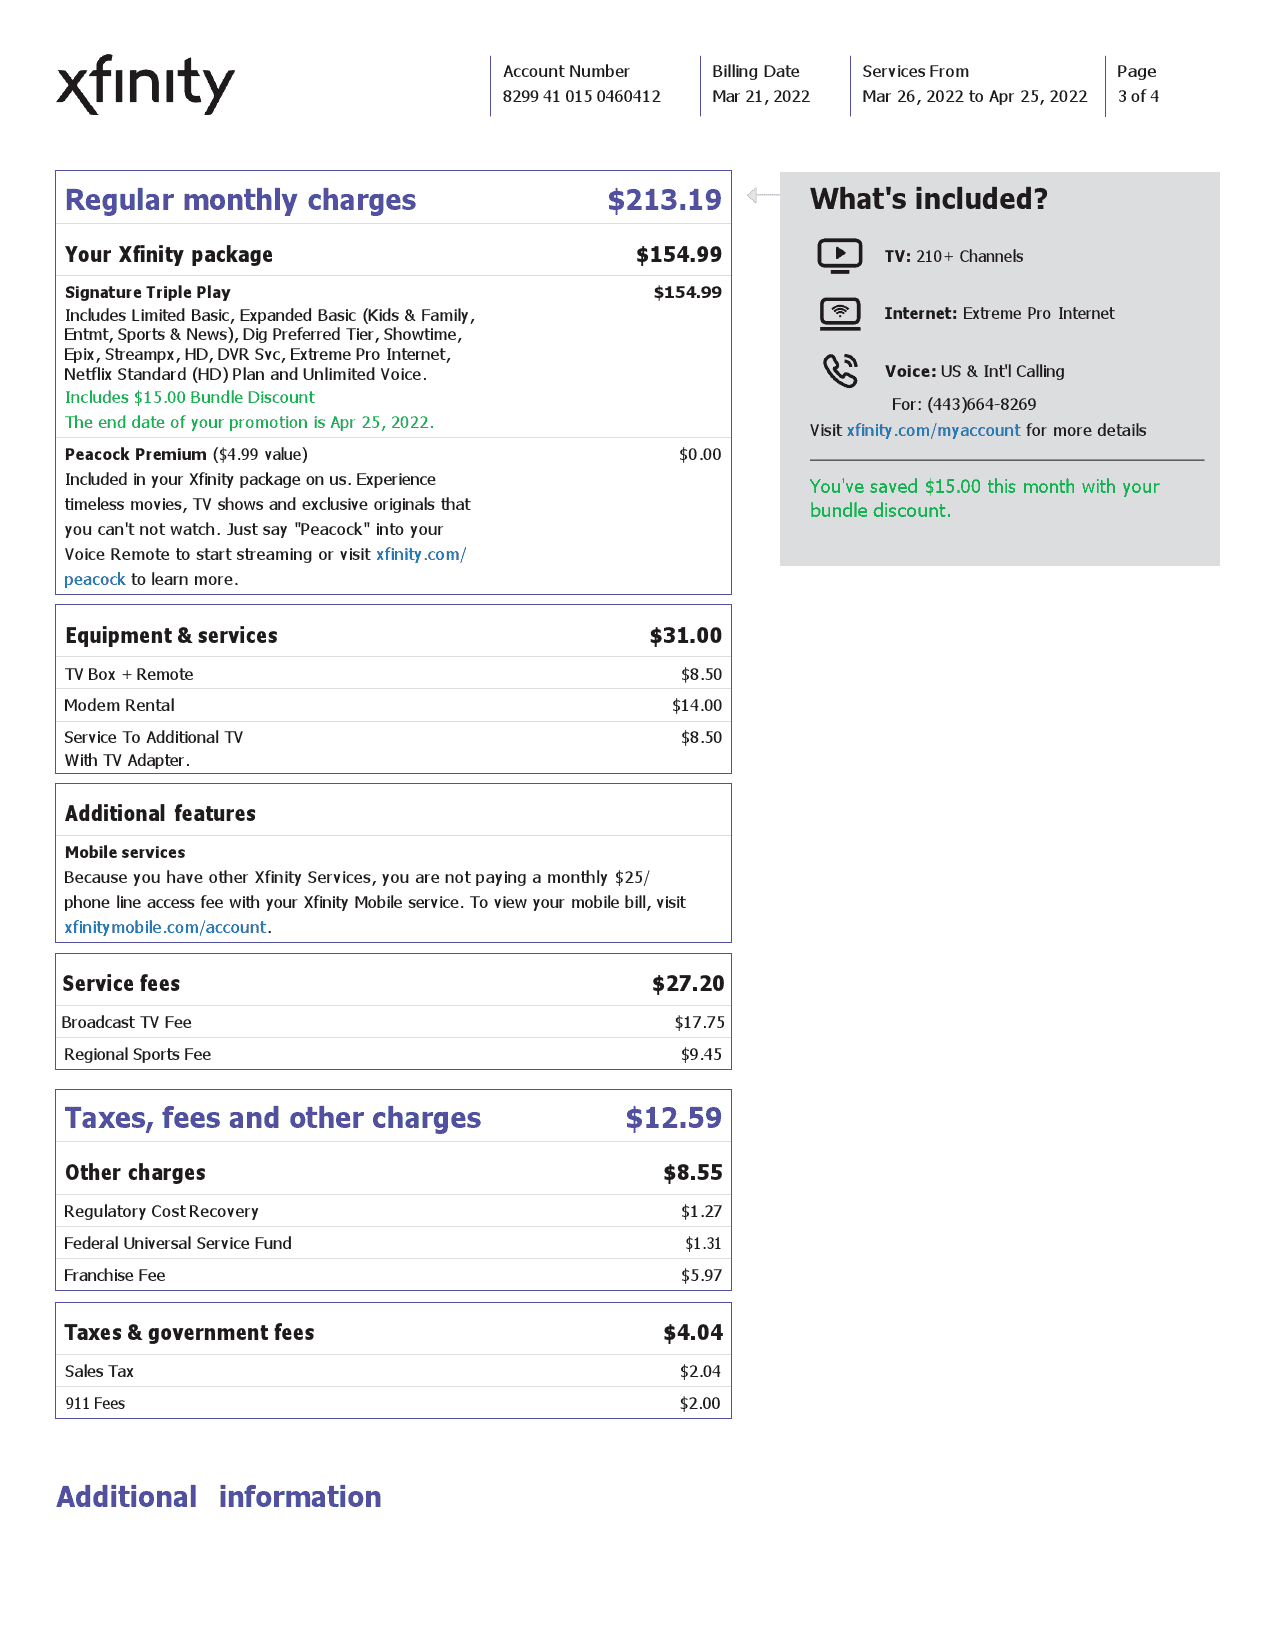
Task: Click the Modem Rental row
Action: [393, 705]
